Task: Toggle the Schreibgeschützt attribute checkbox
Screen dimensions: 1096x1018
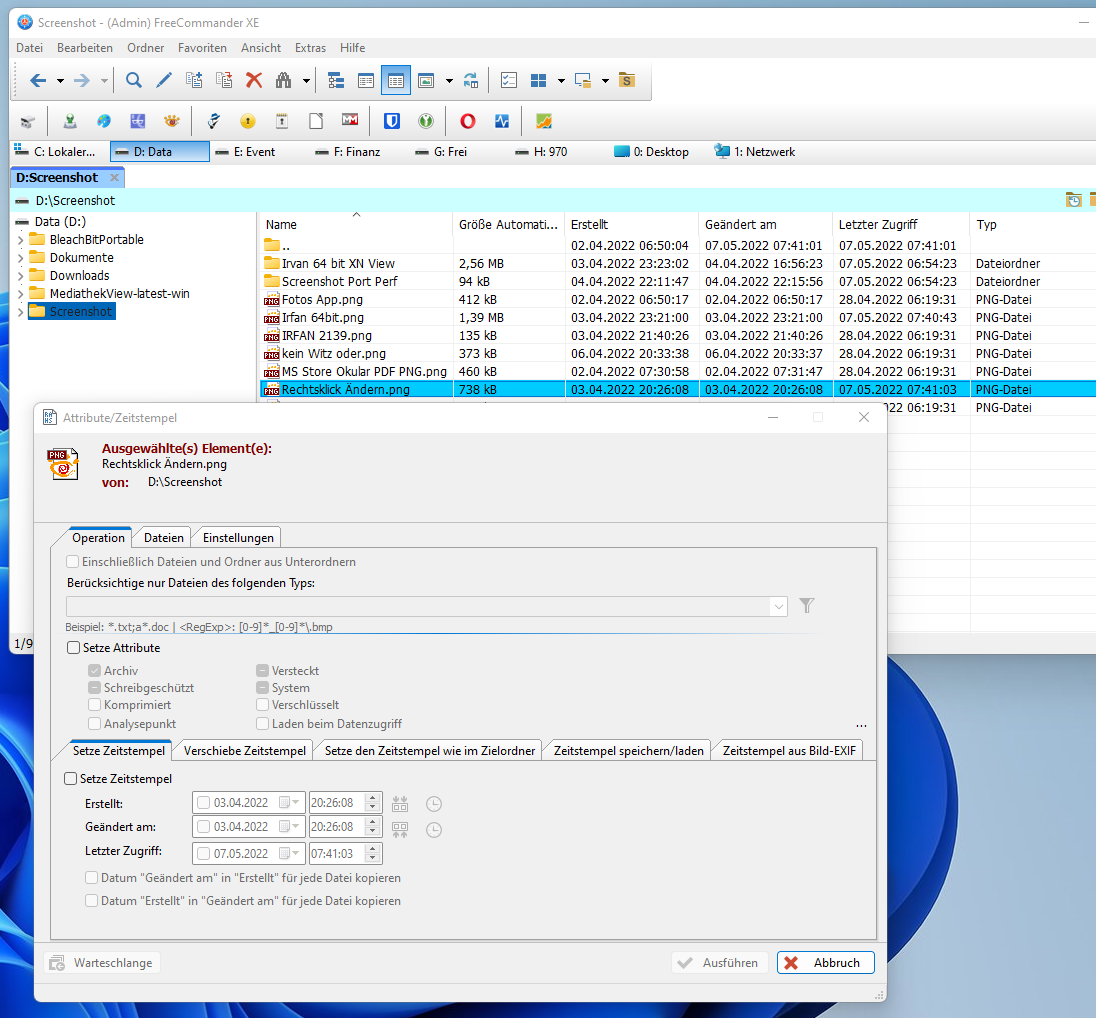Action: (x=94, y=688)
